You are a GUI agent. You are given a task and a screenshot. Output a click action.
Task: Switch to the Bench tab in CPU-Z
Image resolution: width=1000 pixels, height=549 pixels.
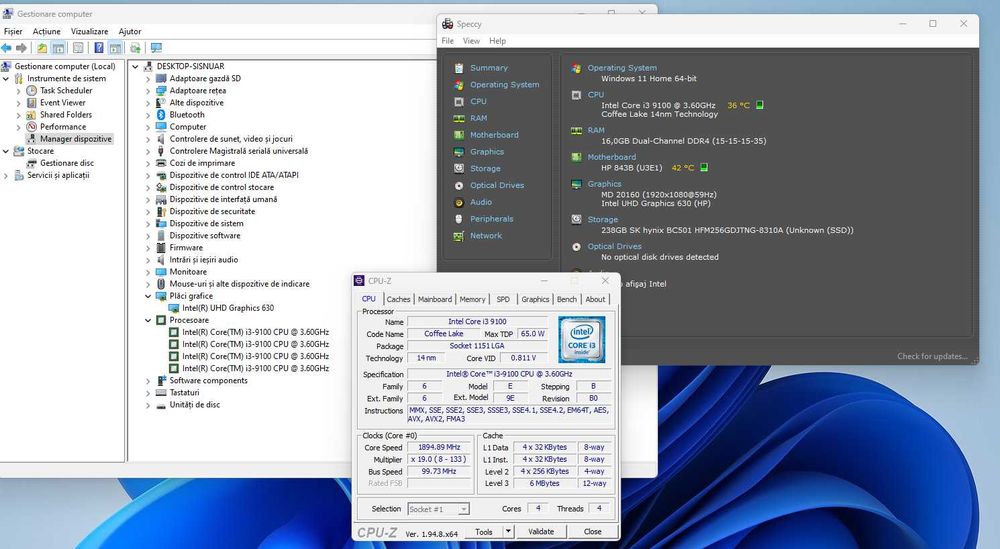click(x=566, y=299)
